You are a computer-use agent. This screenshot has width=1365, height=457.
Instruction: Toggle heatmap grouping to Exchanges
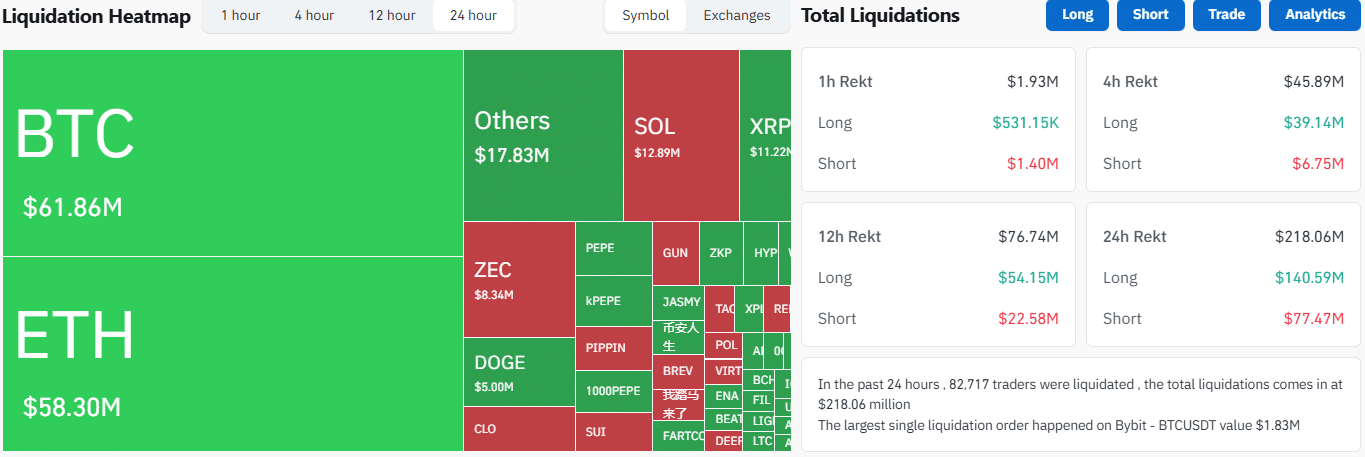click(737, 16)
